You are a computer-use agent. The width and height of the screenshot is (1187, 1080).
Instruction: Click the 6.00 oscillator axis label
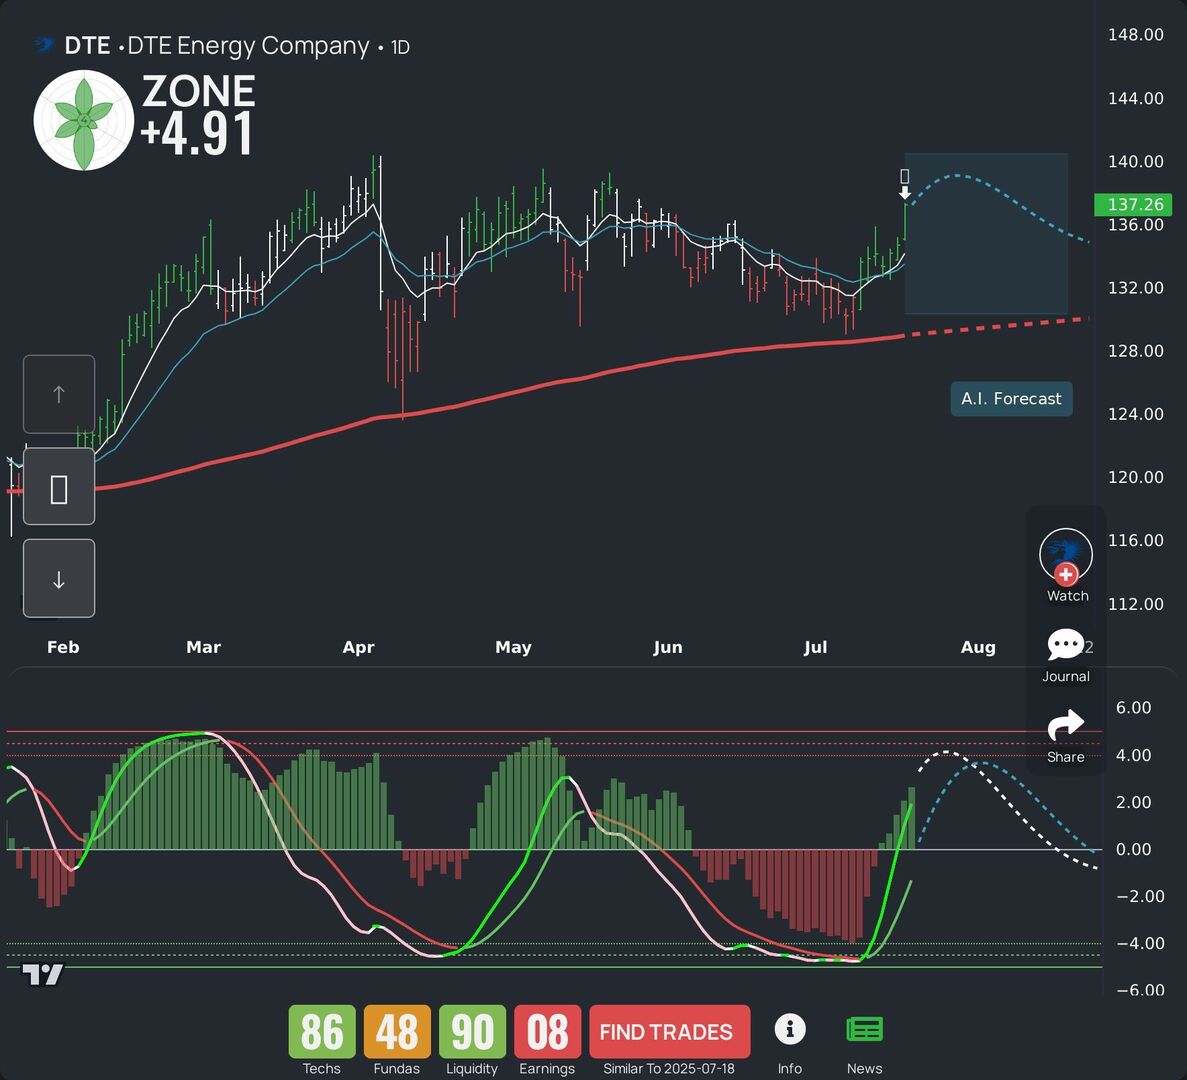(1133, 708)
